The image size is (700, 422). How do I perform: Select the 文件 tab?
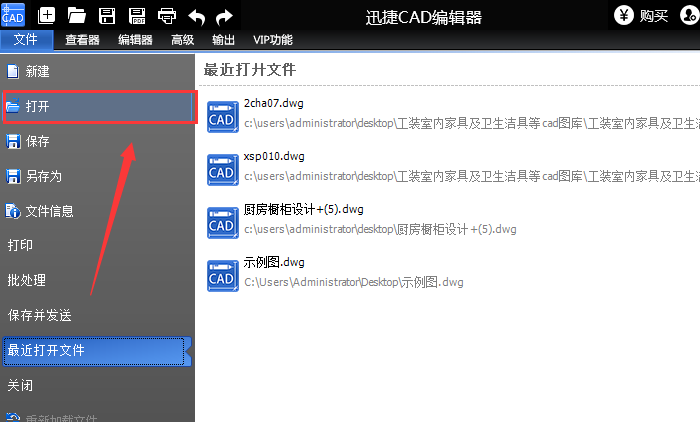[x=26, y=39]
